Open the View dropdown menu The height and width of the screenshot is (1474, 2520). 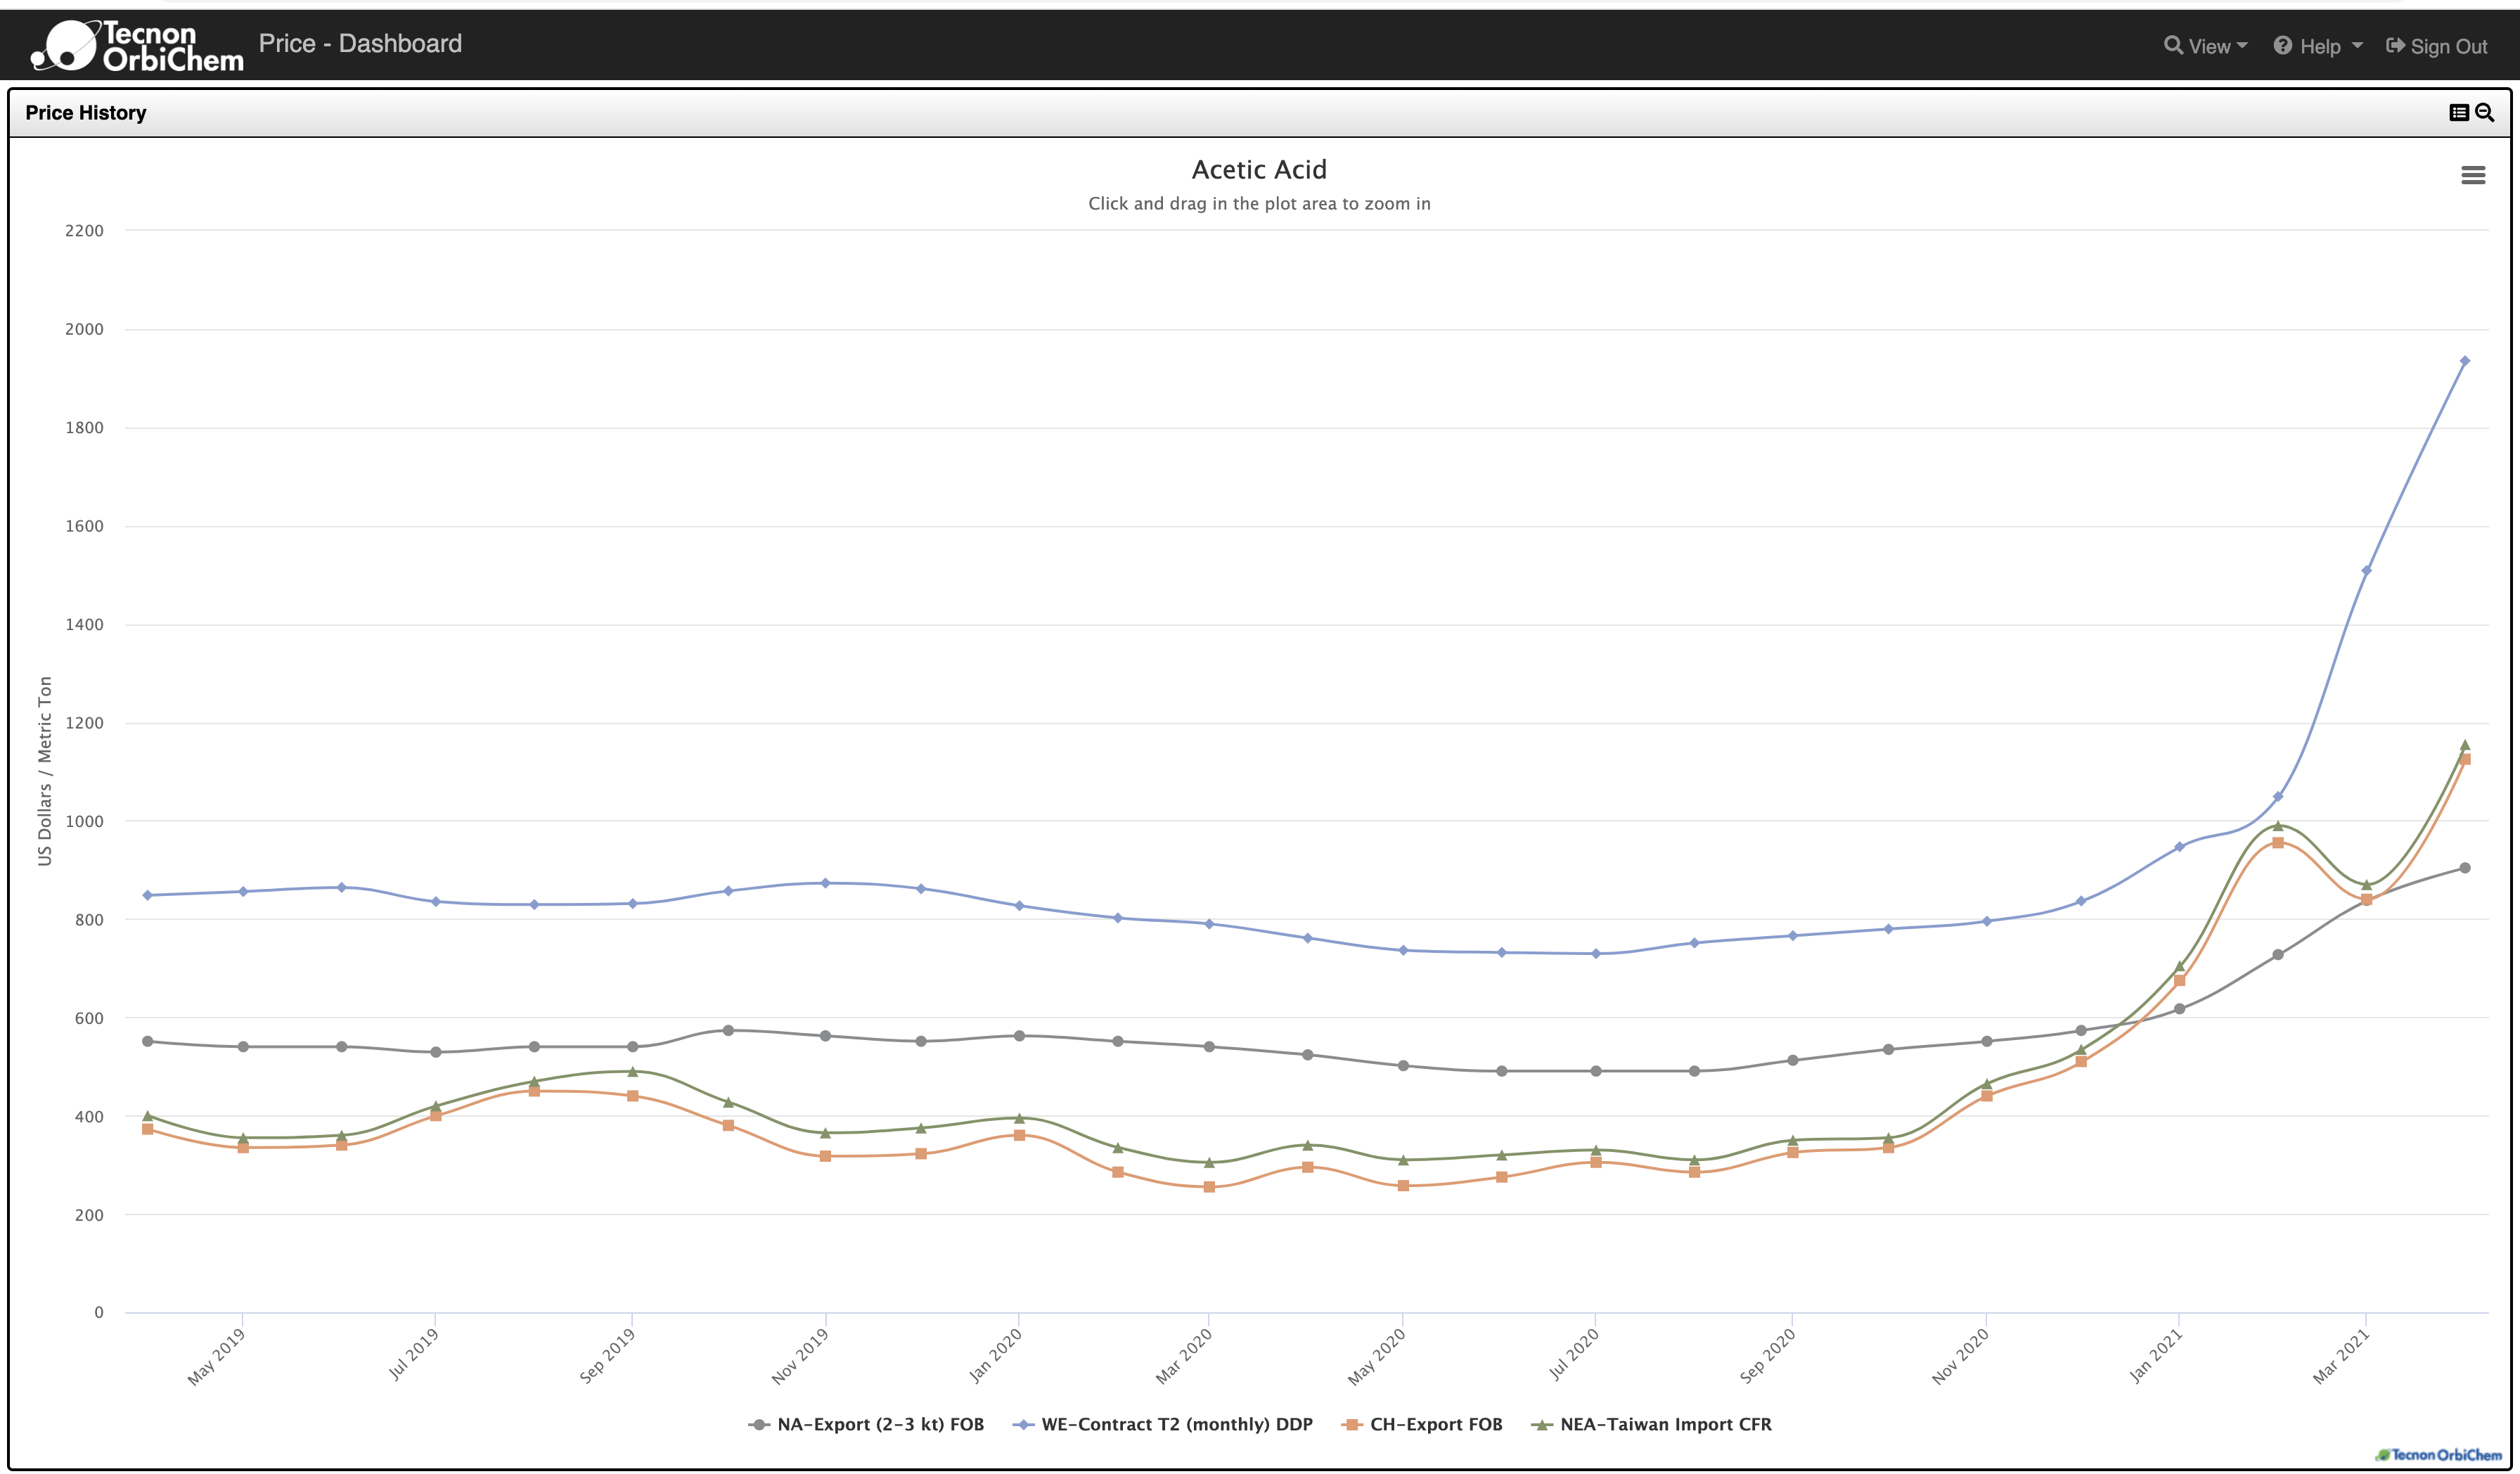pyautogui.click(x=2205, y=46)
